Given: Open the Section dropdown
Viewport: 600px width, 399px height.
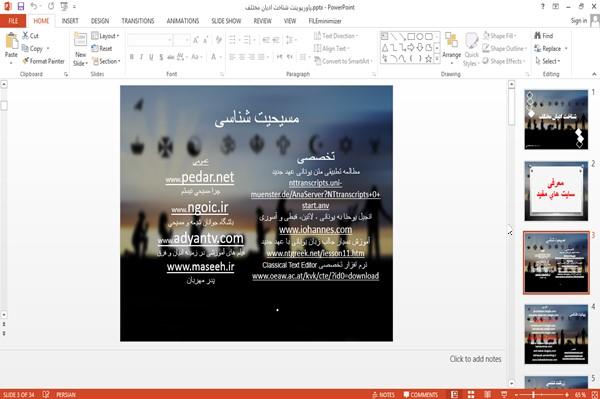Looking at the screenshot, I should coord(106,61).
